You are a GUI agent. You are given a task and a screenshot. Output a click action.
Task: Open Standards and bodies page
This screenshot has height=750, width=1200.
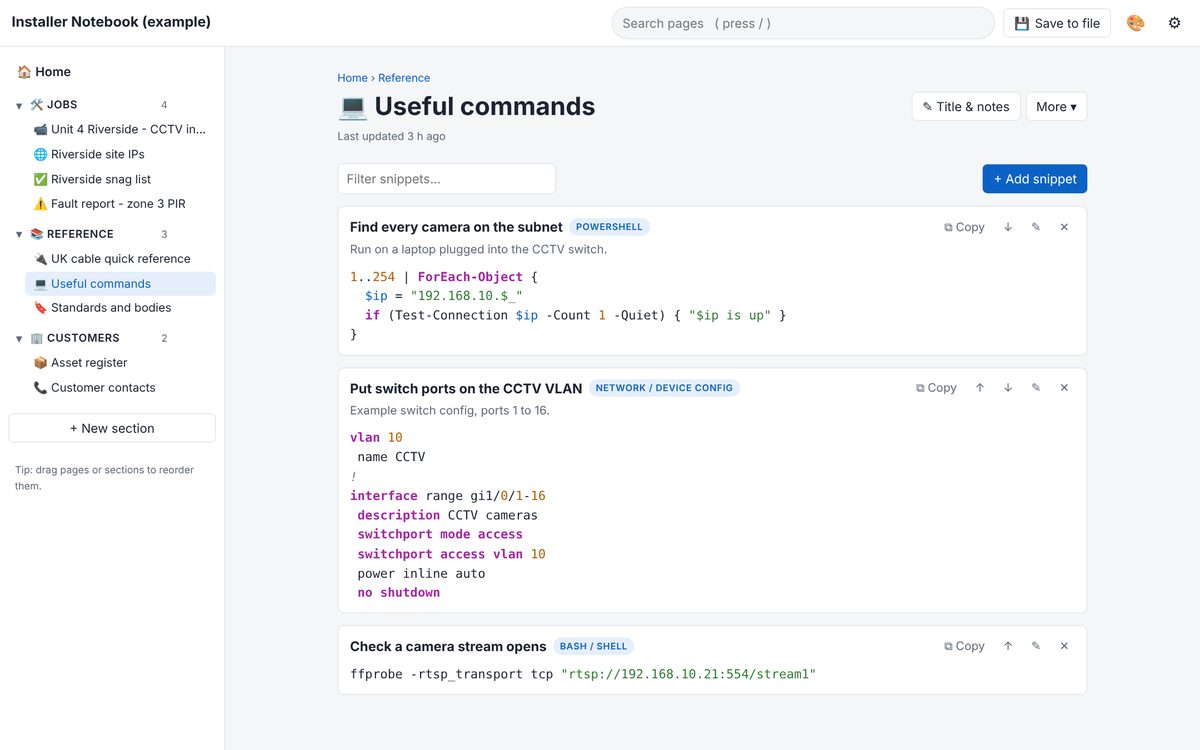point(120,308)
